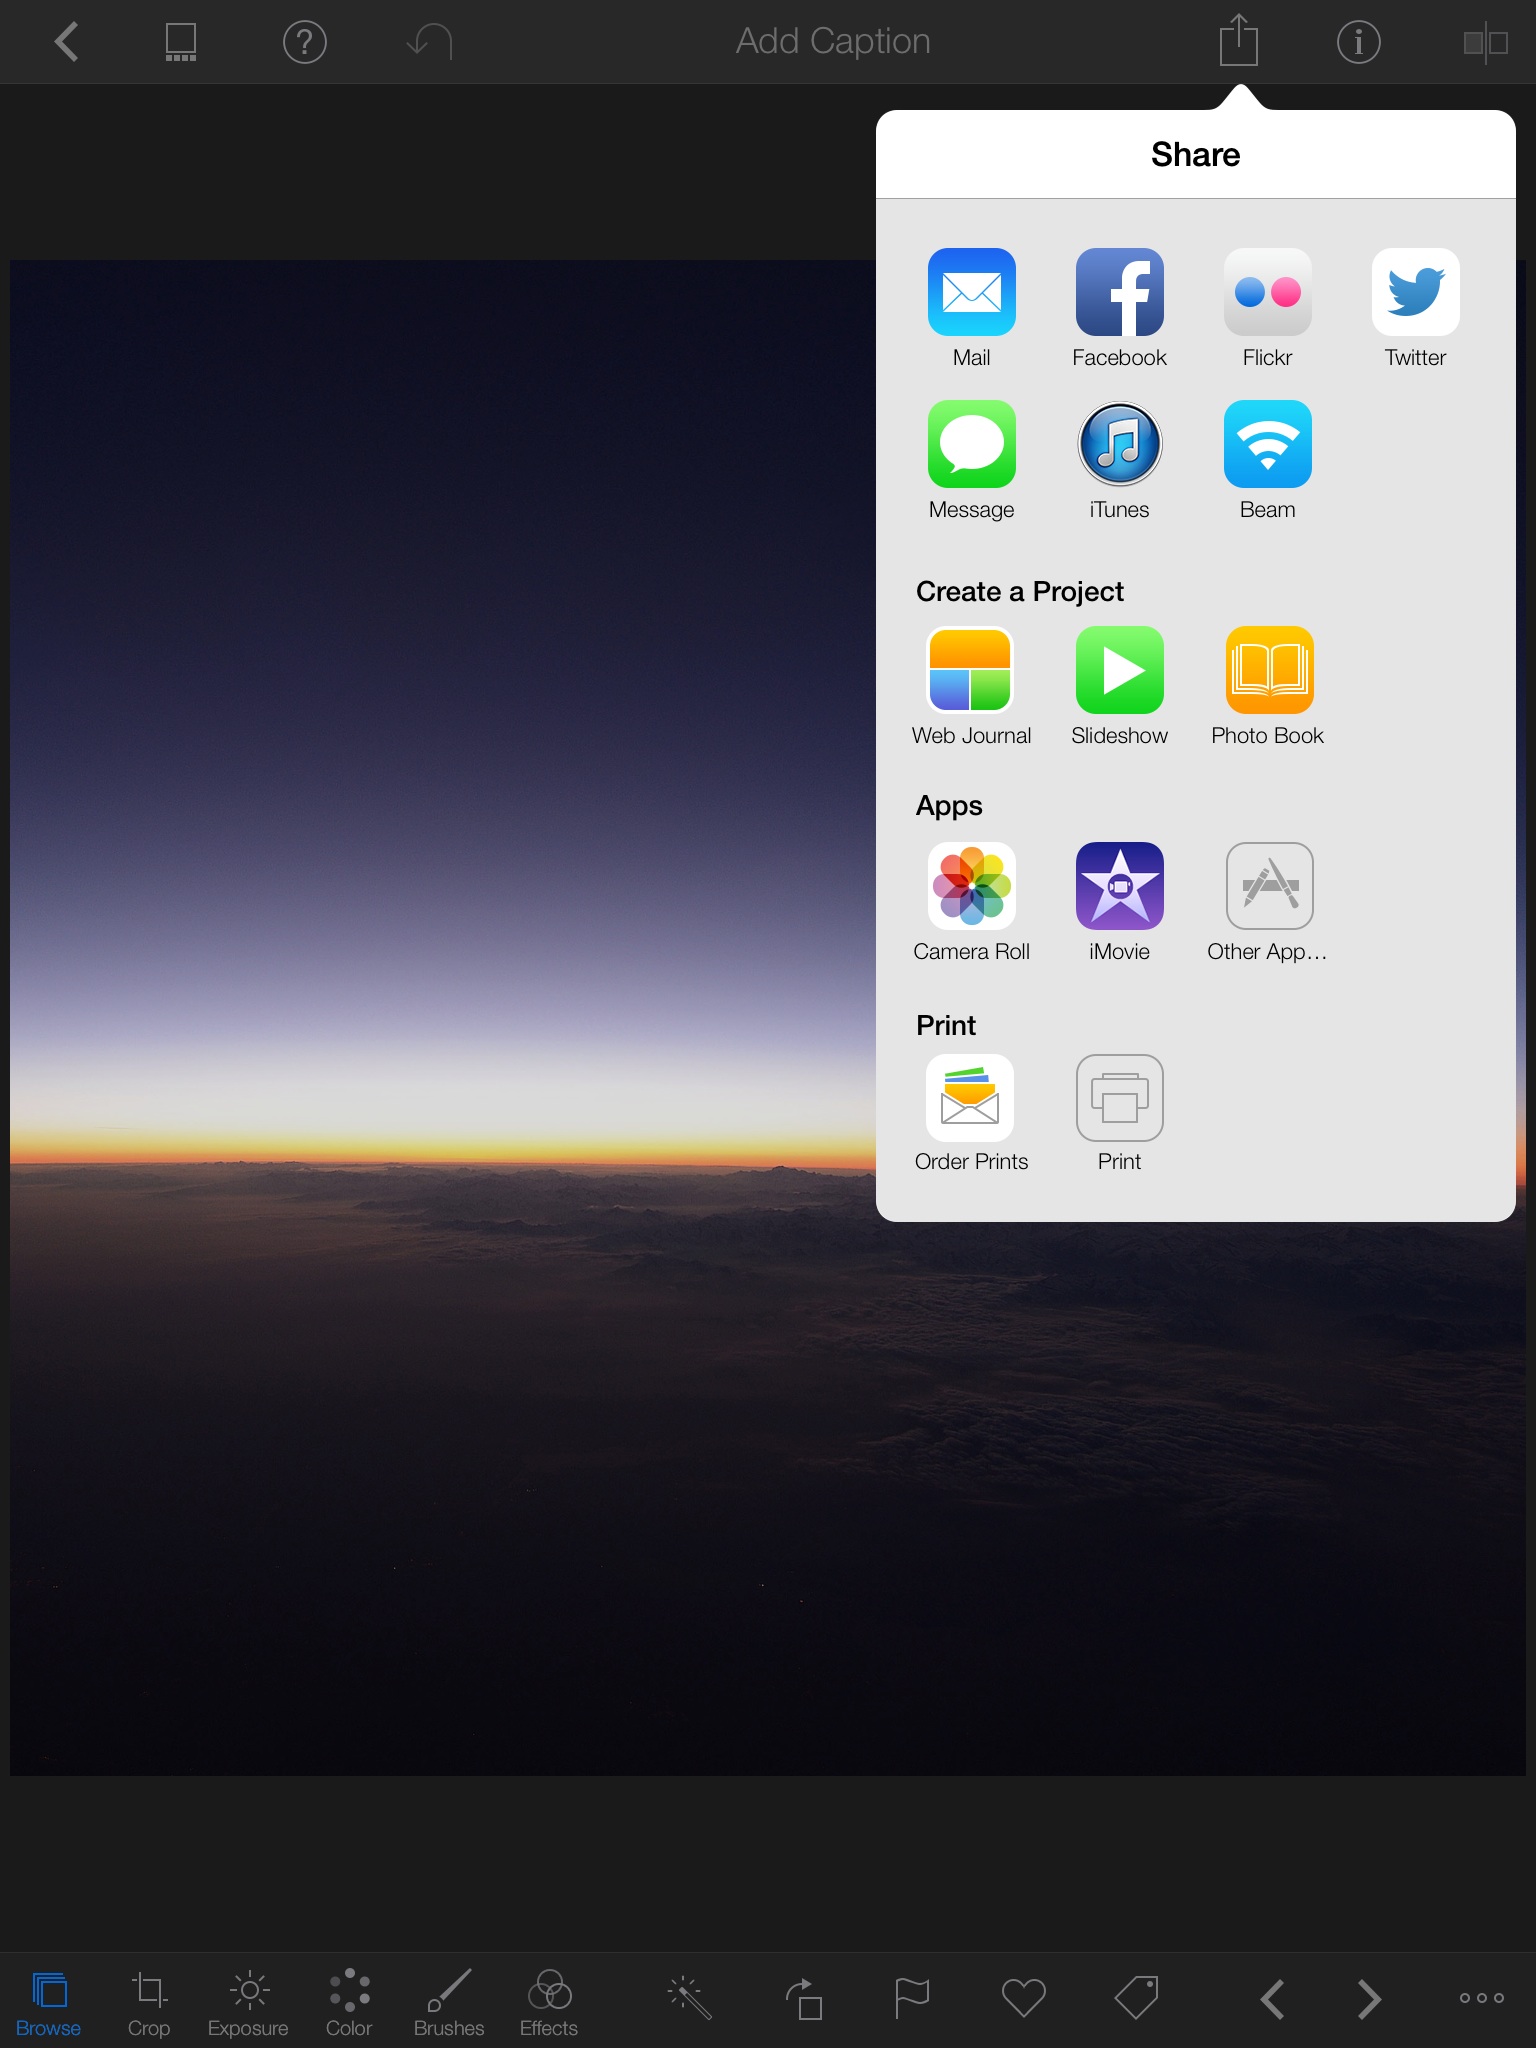Go to previous photo arrow

(1273, 1998)
